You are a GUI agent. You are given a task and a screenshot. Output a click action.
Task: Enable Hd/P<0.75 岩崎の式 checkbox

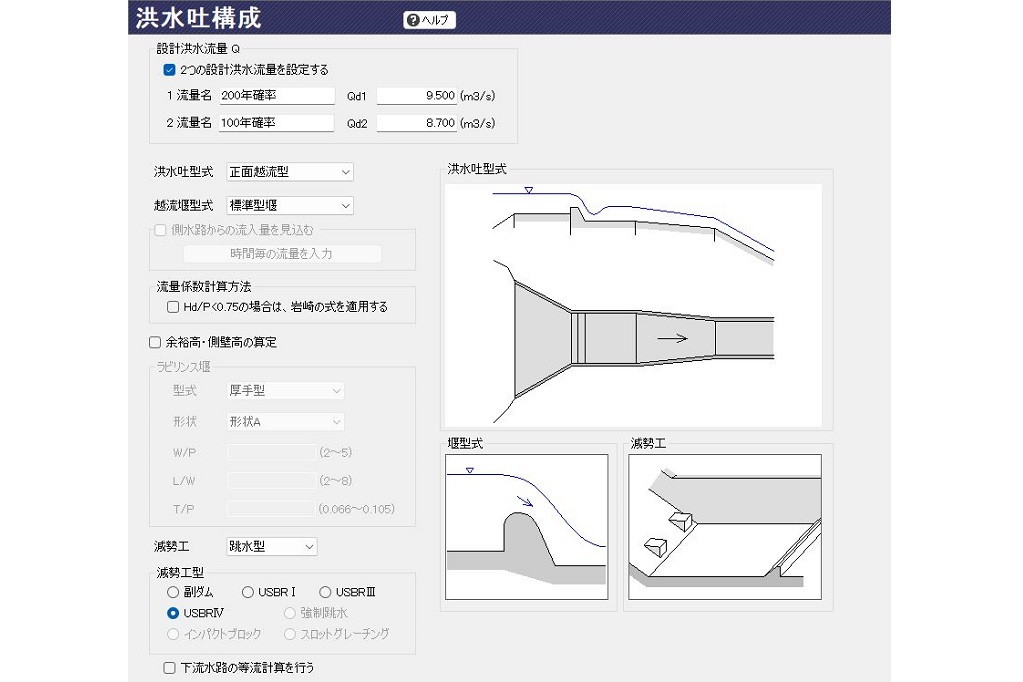(x=173, y=307)
